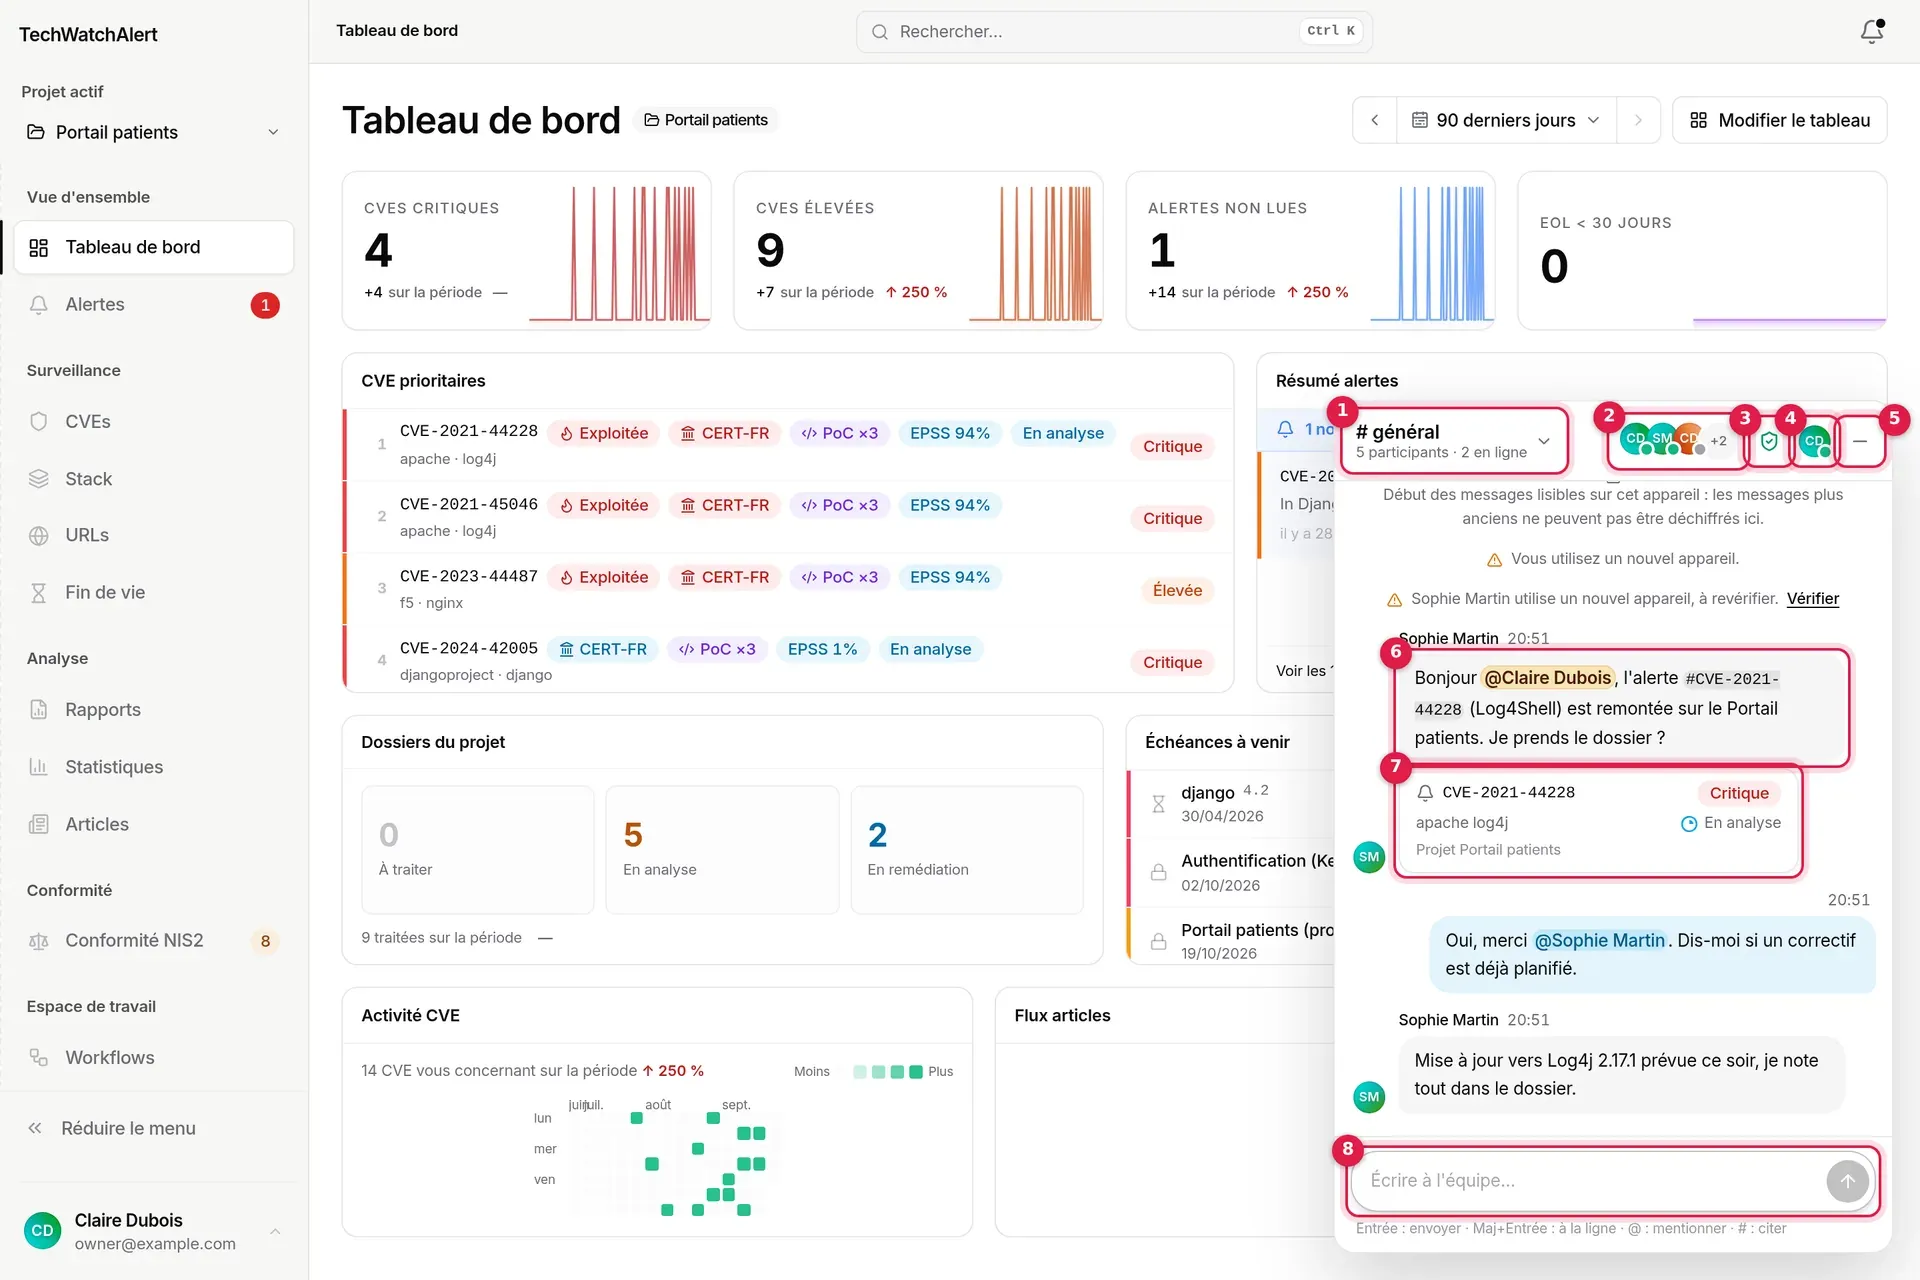Viewport: 1920px width, 1280px height.
Task: Click the En remédiation dossier count card
Action: click(967, 850)
